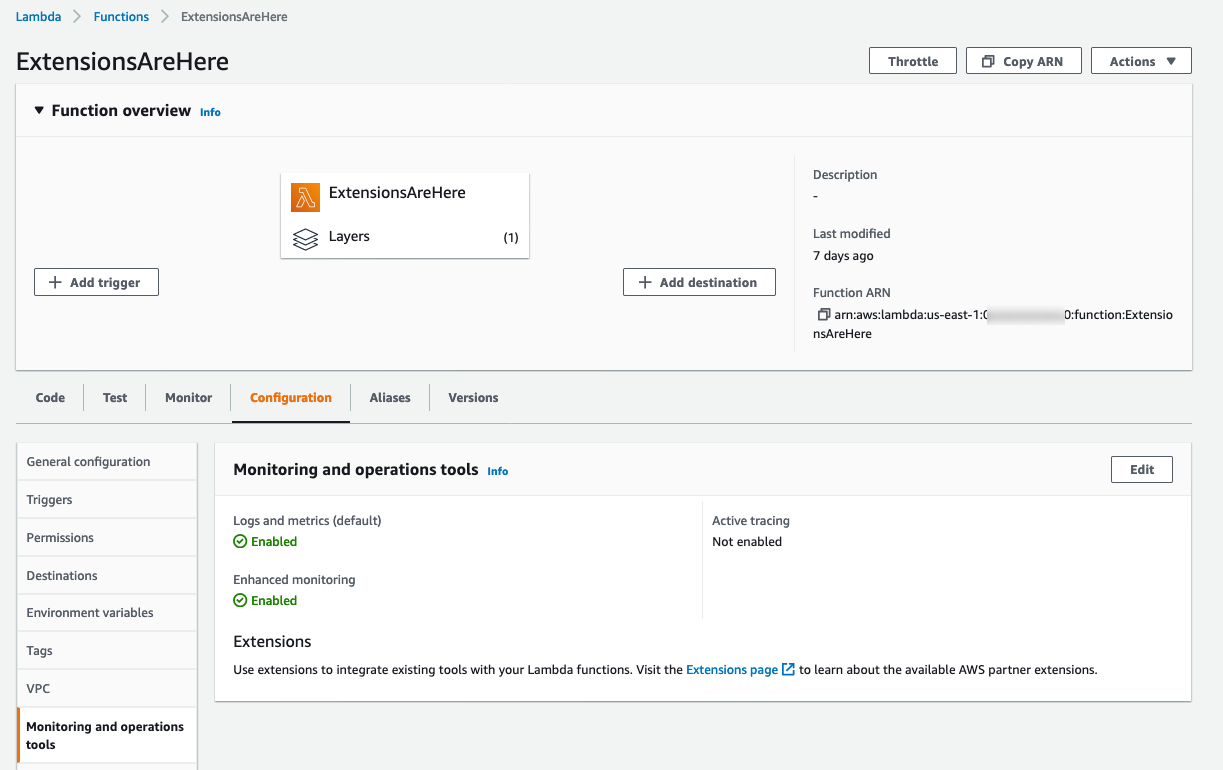The height and width of the screenshot is (770, 1223).
Task: Click Edit in Monitoring and operations tools
Action: [1141, 469]
